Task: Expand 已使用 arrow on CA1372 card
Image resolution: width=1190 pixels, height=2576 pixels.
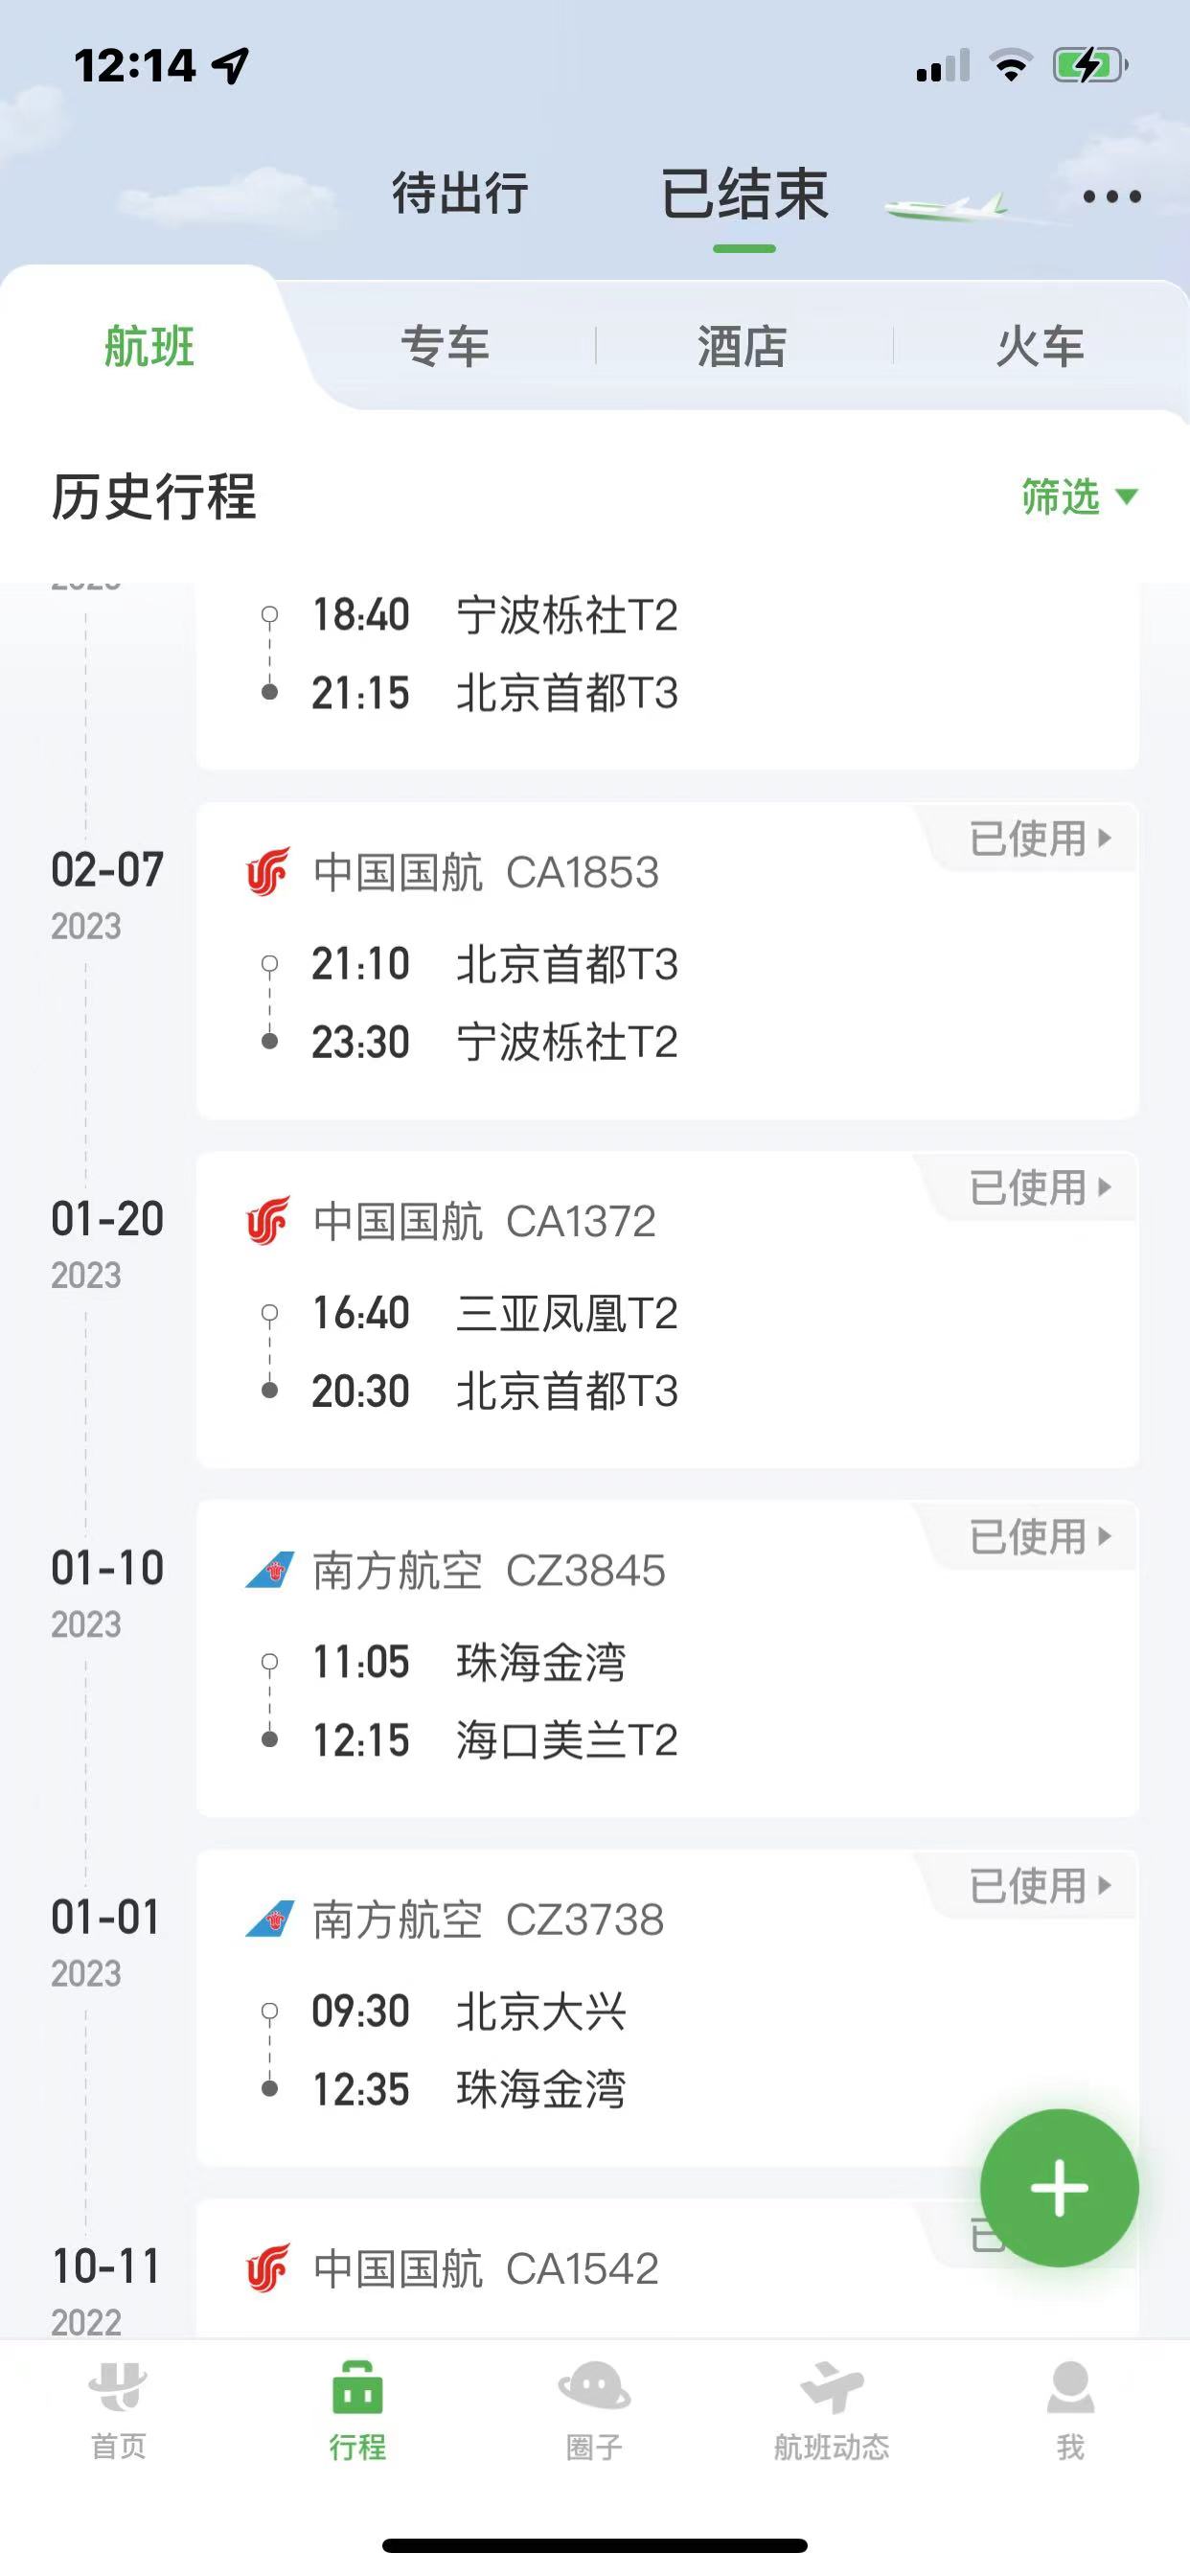Action: (x=1104, y=1187)
